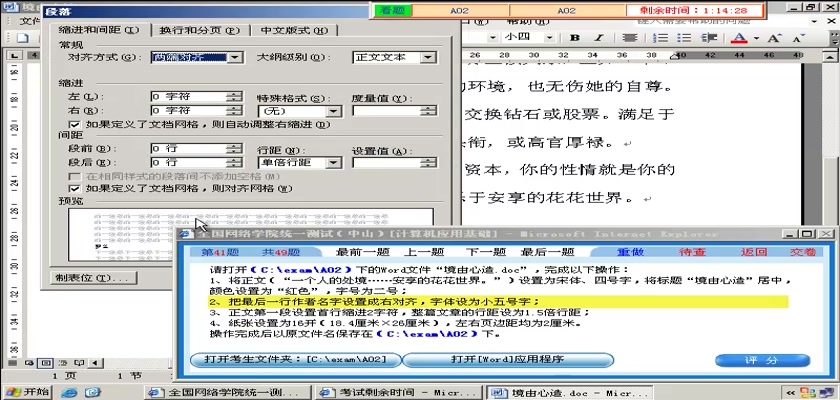Click toolbar options overflow arrow
This screenshot has width=840, height=400.
click(x=835, y=38)
